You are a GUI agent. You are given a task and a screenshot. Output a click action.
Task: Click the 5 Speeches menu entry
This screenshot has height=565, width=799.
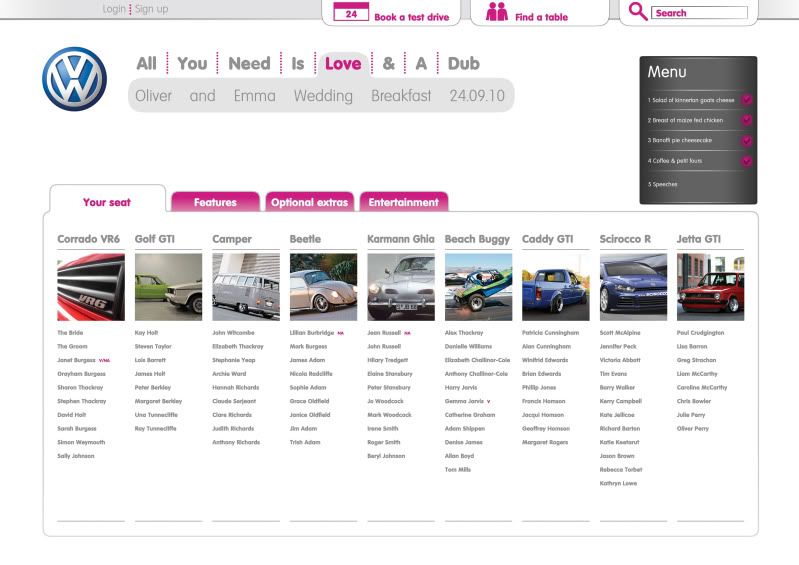point(662,184)
